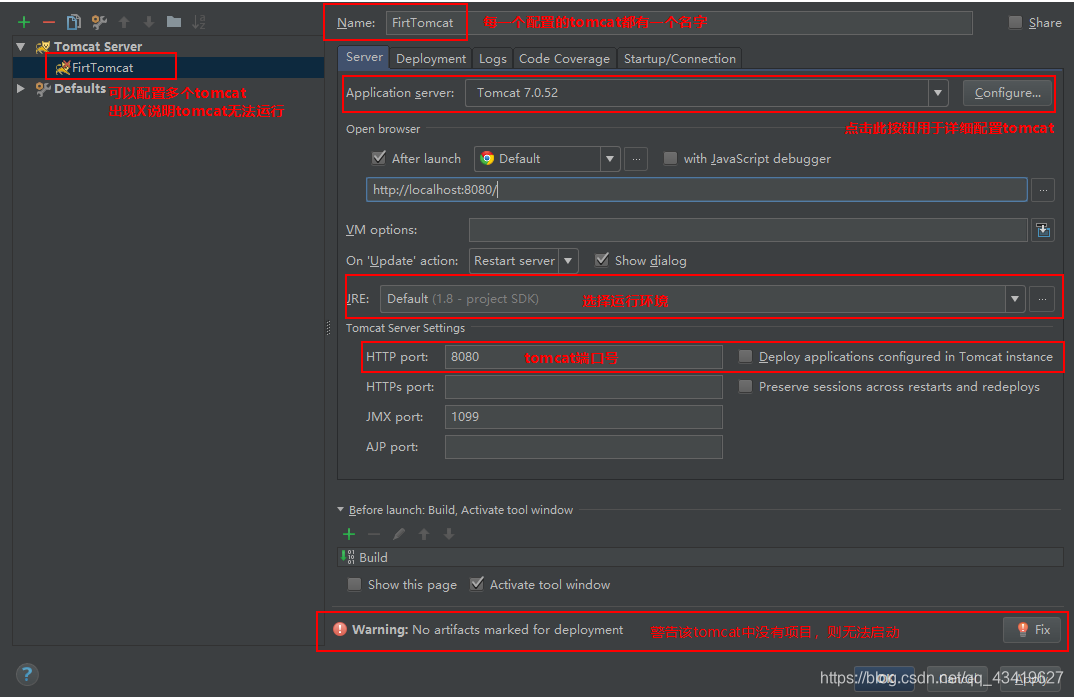Viewport: 1074px width, 697px height.
Task: Collapse the Before launch section
Action: (340, 509)
